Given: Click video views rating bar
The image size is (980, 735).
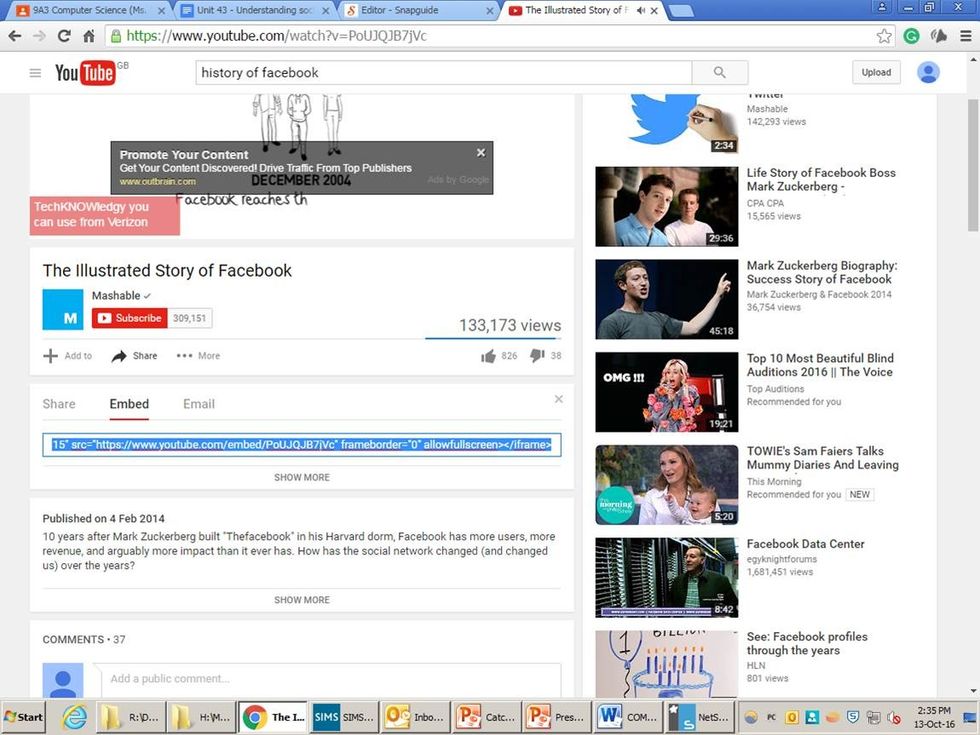Looking at the screenshot, I should 492,338.
